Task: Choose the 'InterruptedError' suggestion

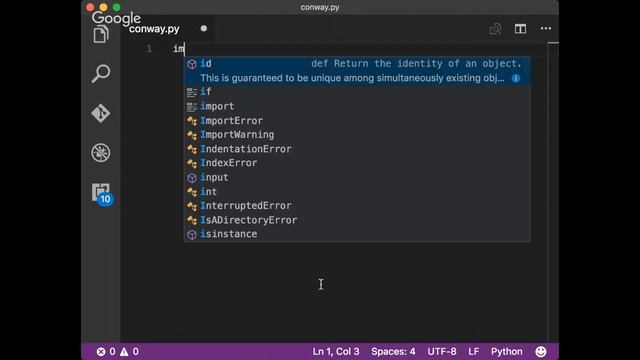Action: 357,206
